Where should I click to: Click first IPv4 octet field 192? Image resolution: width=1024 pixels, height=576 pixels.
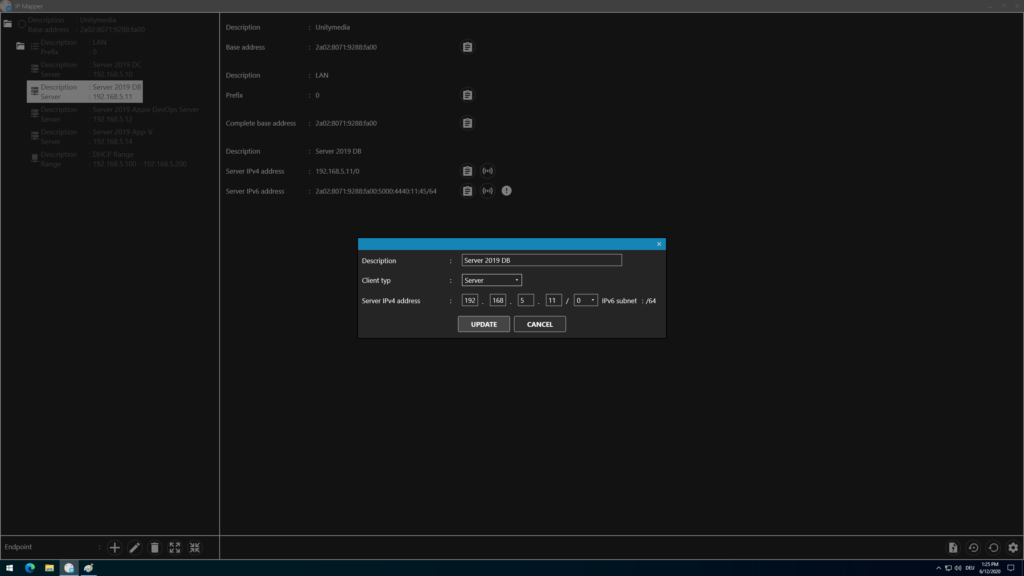pyautogui.click(x=470, y=300)
